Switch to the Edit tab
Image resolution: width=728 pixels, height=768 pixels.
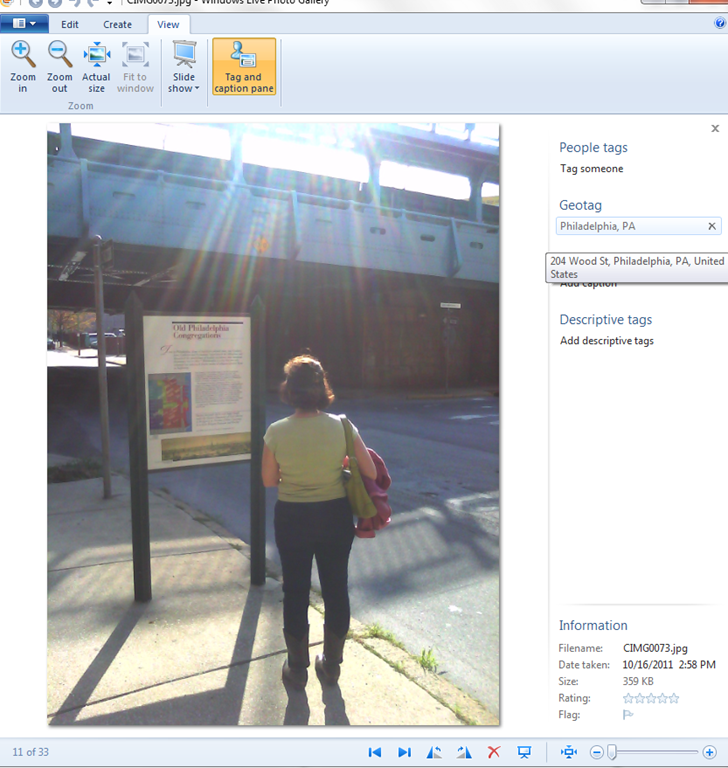pyautogui.click(x=71, y=24)
